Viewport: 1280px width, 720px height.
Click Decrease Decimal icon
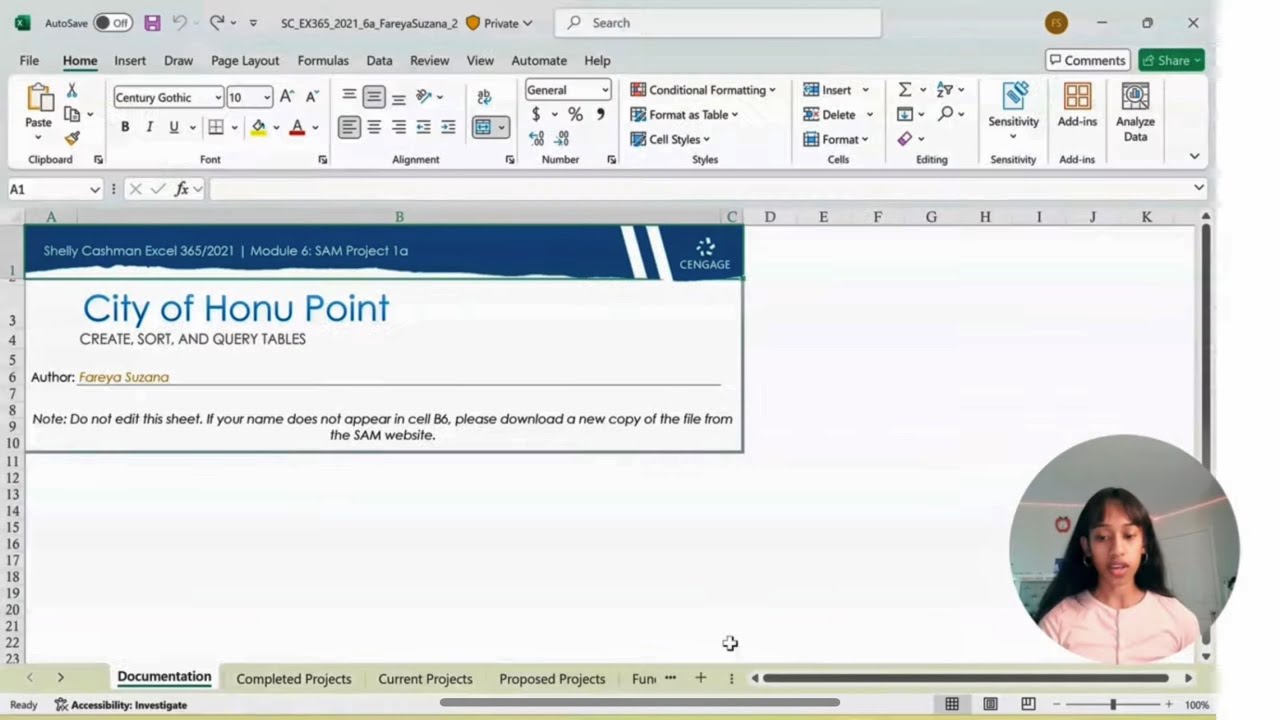tap(562, 139)
